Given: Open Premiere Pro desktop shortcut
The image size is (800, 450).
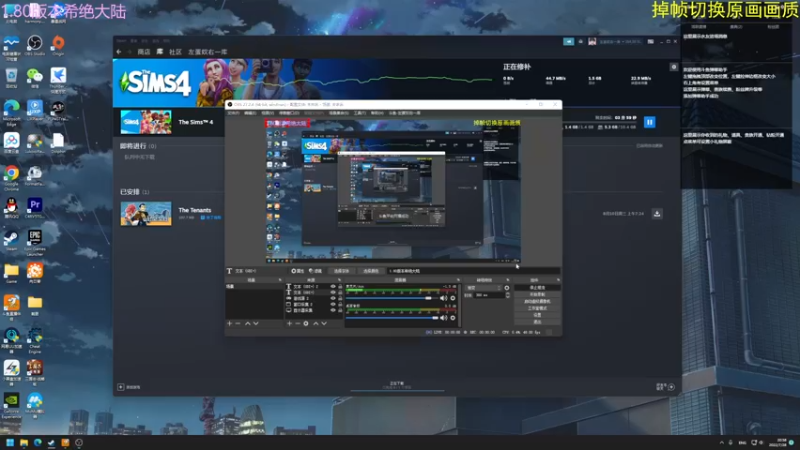Looking at the screenshot, I should pyautogui.click(x=35, y=206).
